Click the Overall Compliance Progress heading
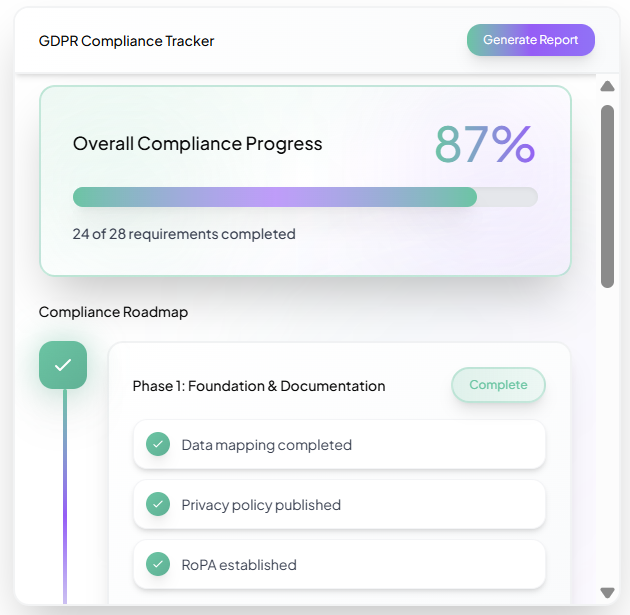This screenshot has height=615, width=630. point(197,144)
